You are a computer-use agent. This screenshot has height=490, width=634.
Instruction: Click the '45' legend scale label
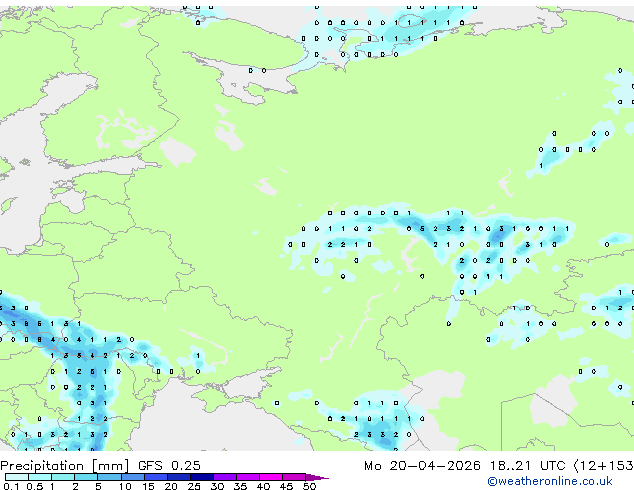[x=287, y=486]
